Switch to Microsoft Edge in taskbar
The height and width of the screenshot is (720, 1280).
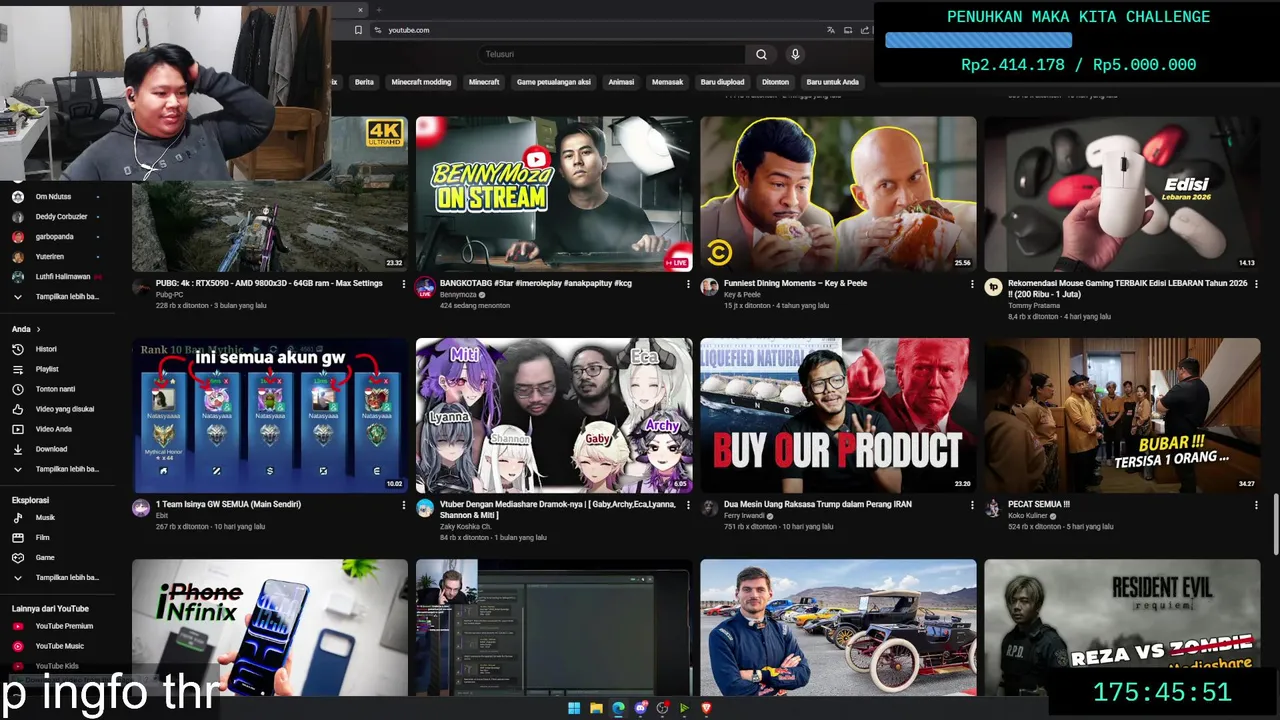click(618, 708)
